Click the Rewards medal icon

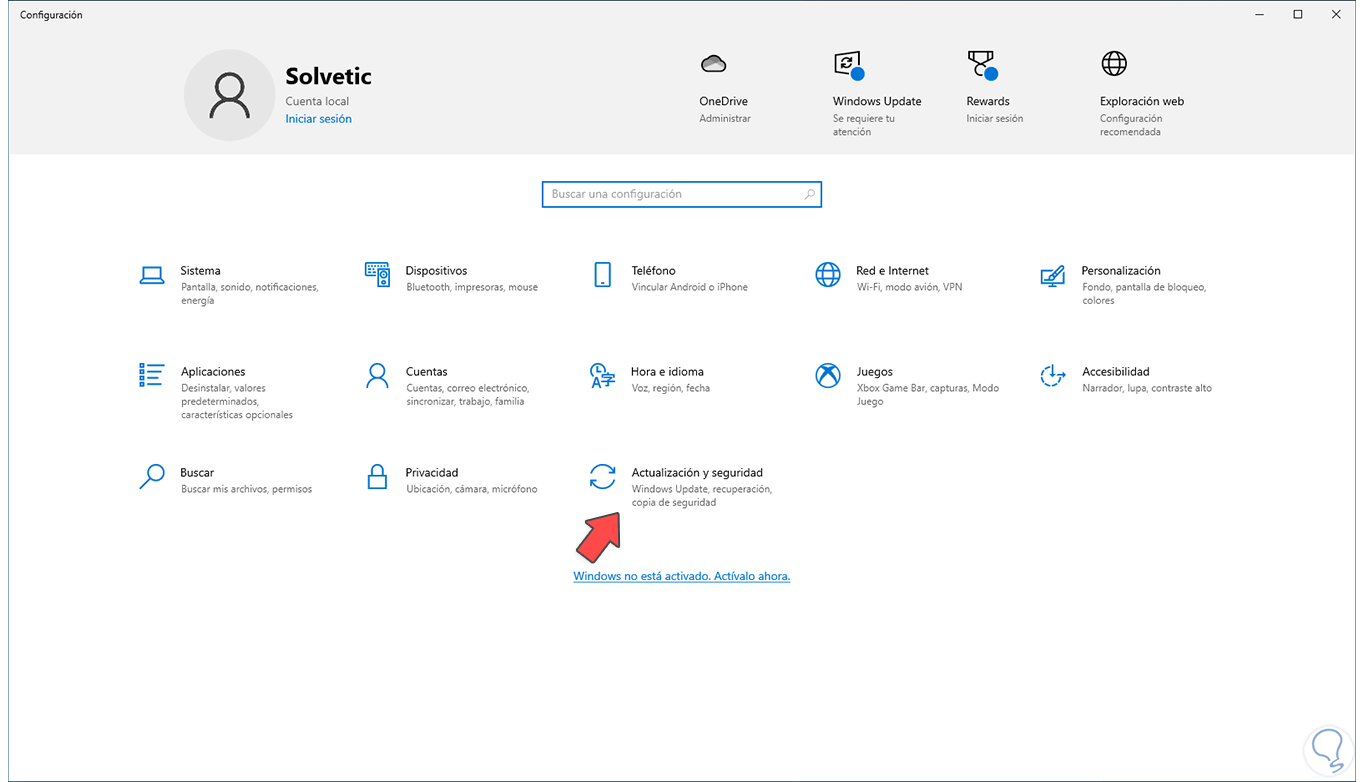982,66
